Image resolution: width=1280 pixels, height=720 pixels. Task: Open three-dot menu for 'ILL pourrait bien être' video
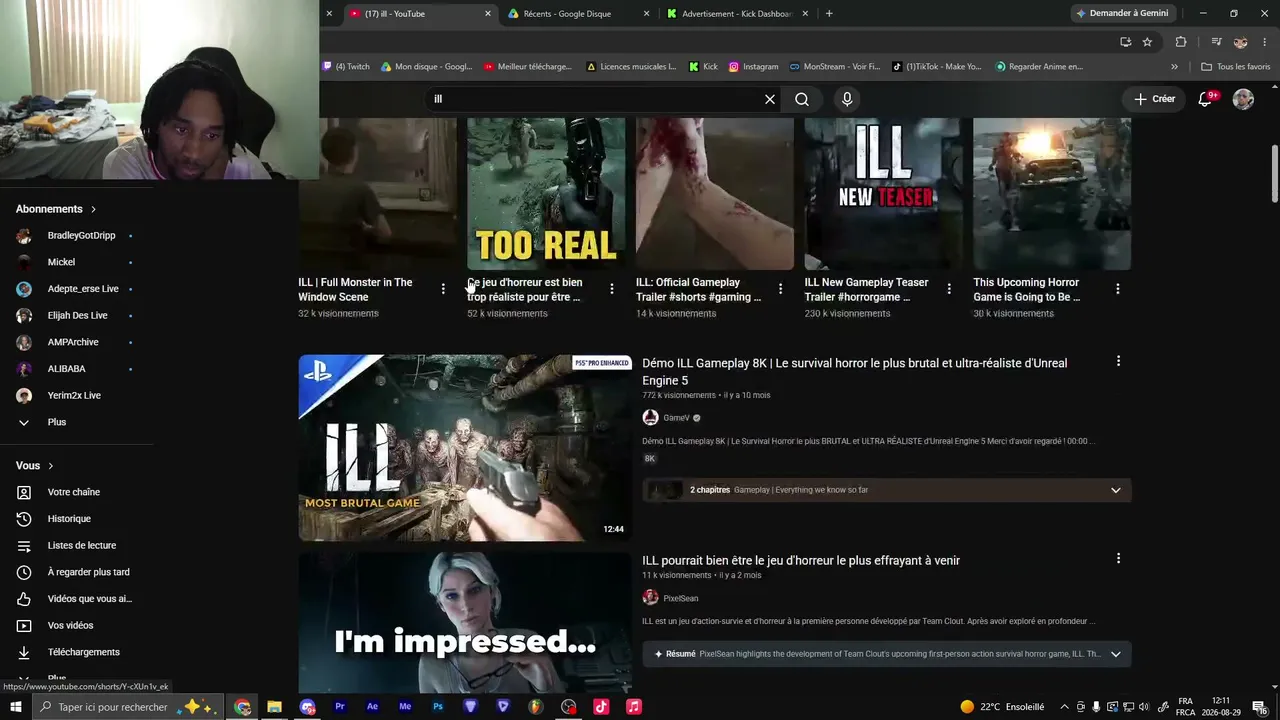coord(1118,558)
